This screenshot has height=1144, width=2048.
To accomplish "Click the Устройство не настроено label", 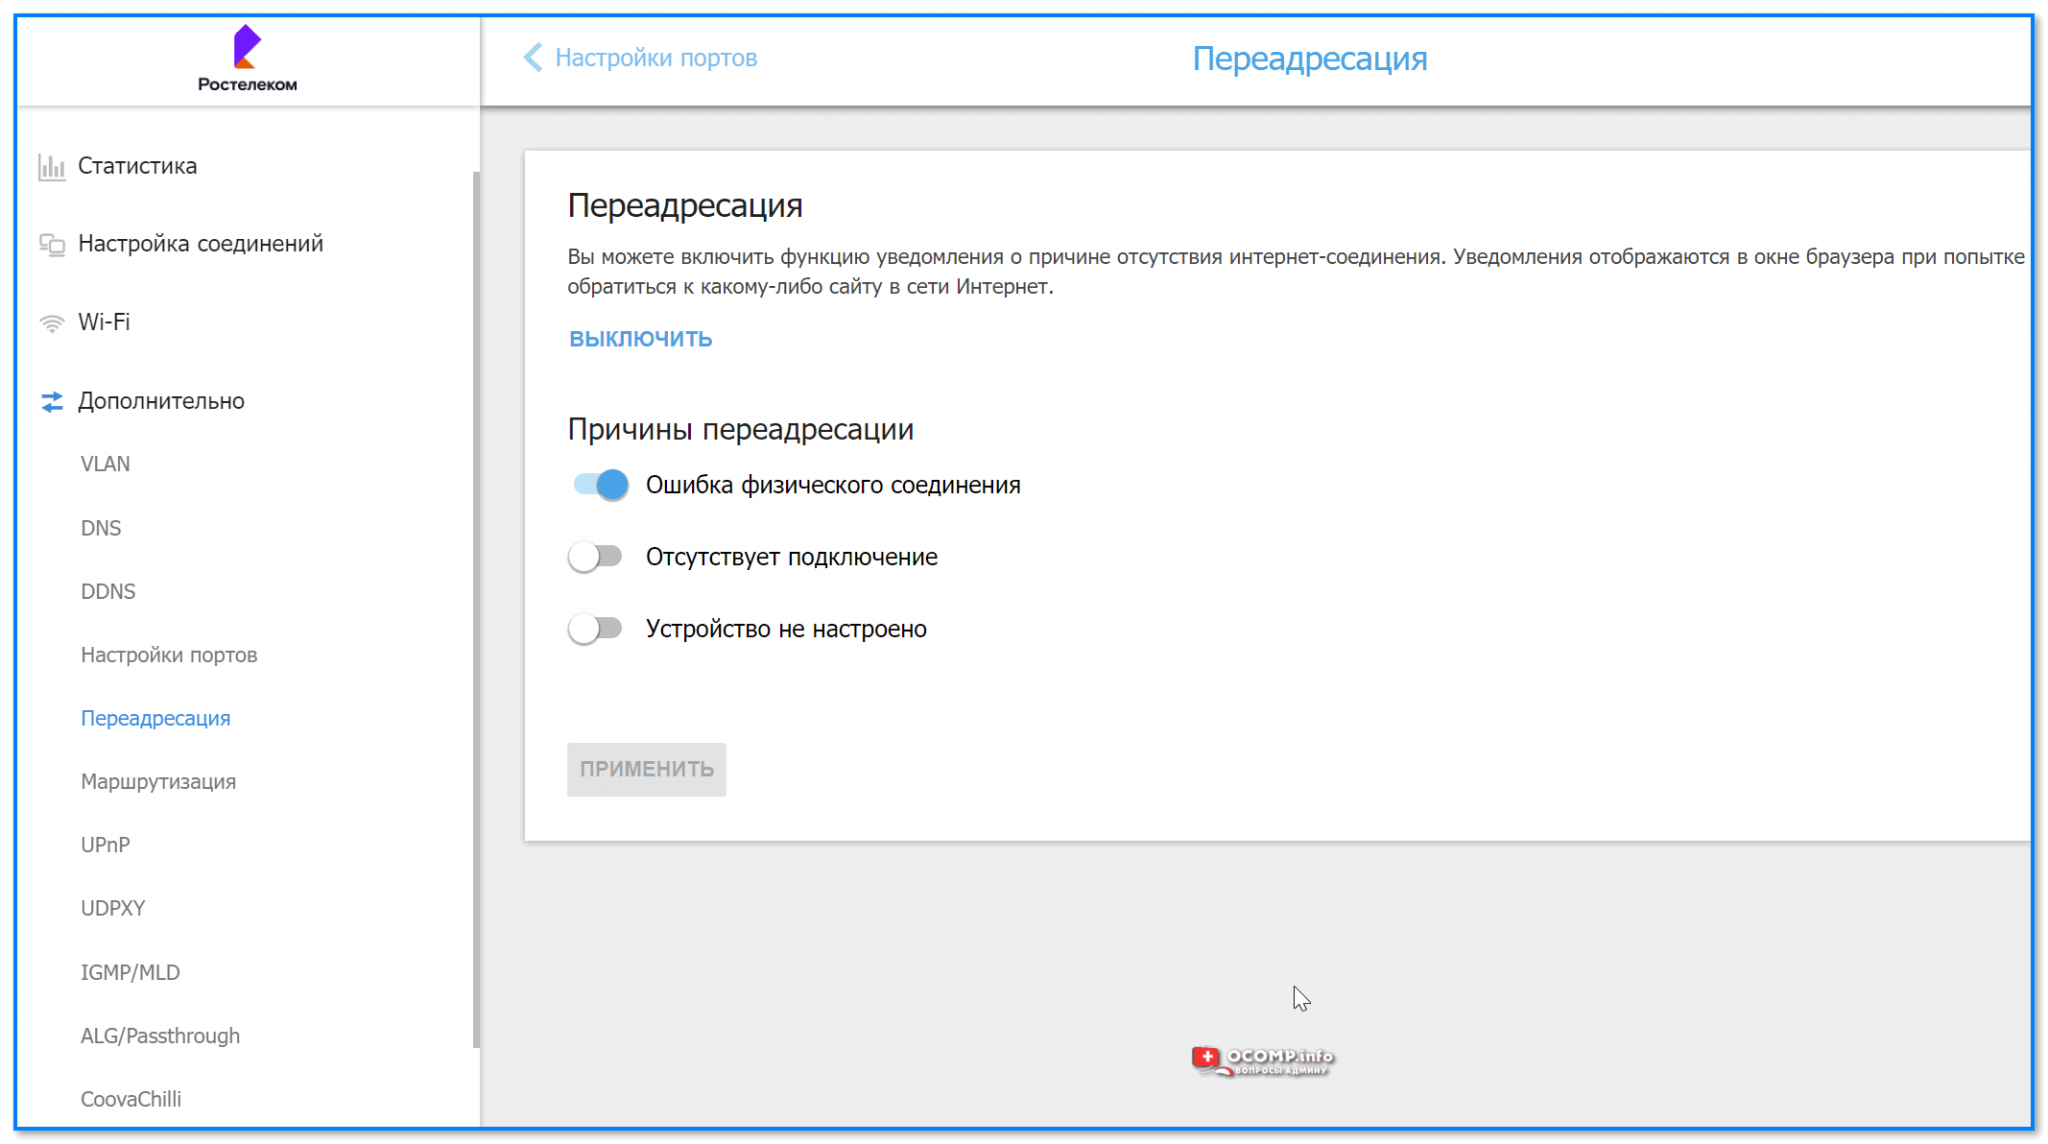I will click(x=786, y=629).
